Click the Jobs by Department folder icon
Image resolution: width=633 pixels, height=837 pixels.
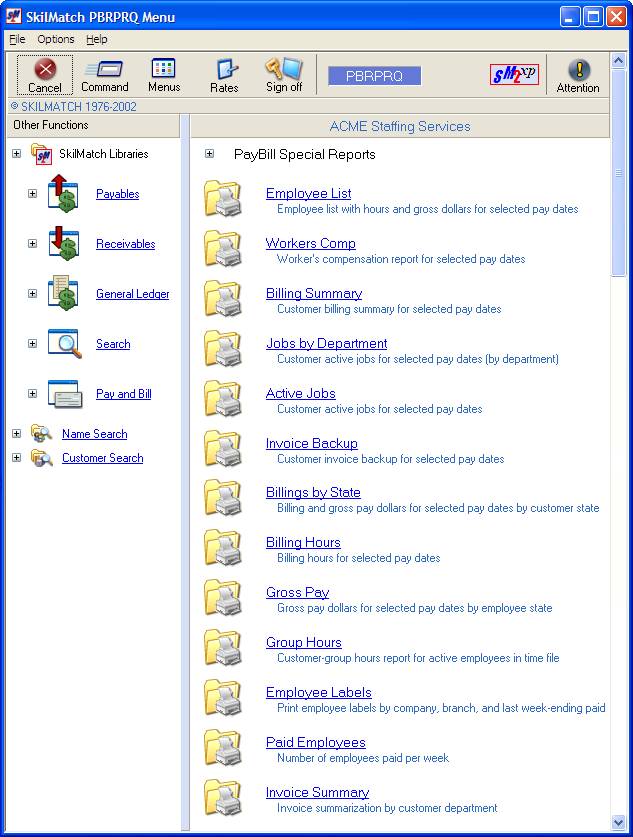point(223,349)
